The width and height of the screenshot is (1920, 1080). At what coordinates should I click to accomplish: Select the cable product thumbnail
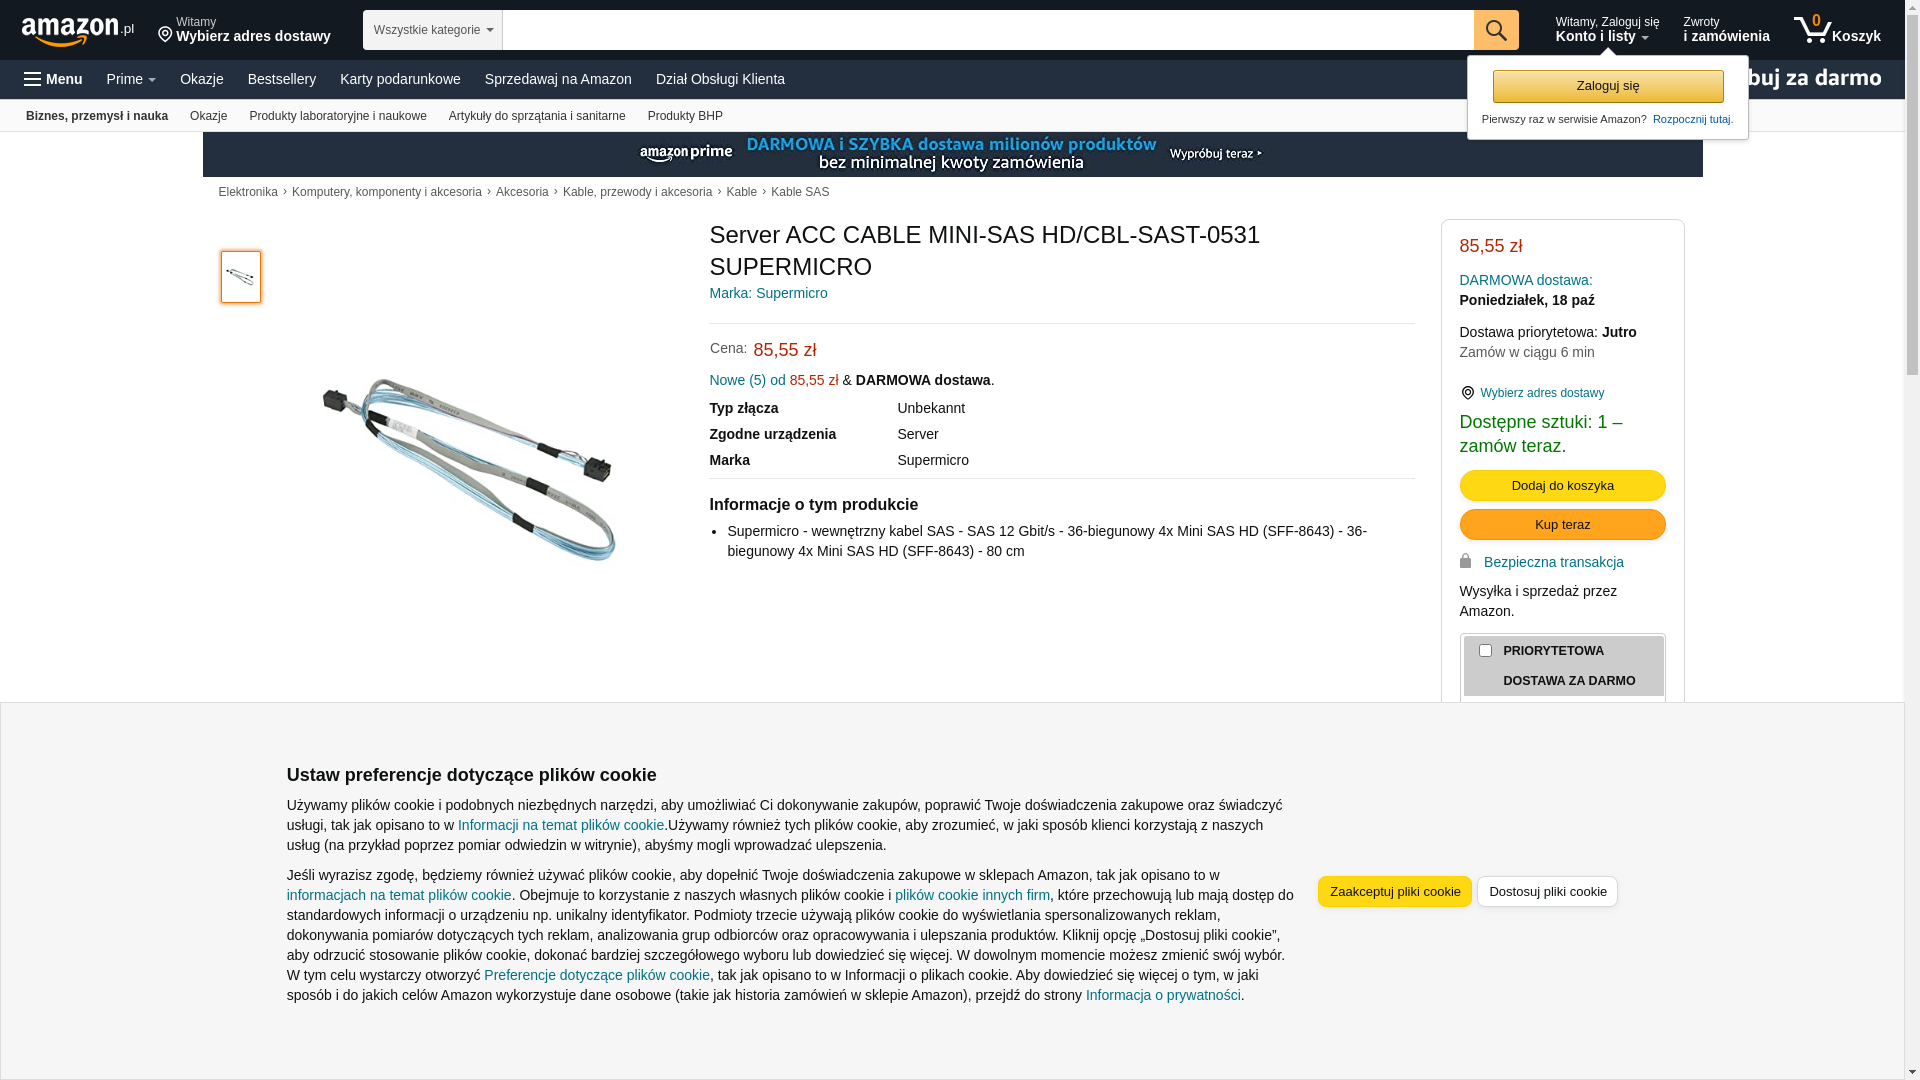(241, 277)
